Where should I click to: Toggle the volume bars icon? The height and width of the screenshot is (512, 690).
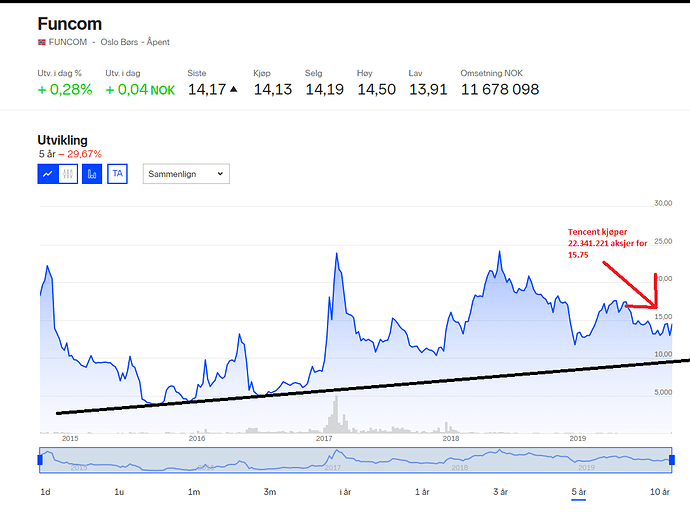[x=92, y=174]
